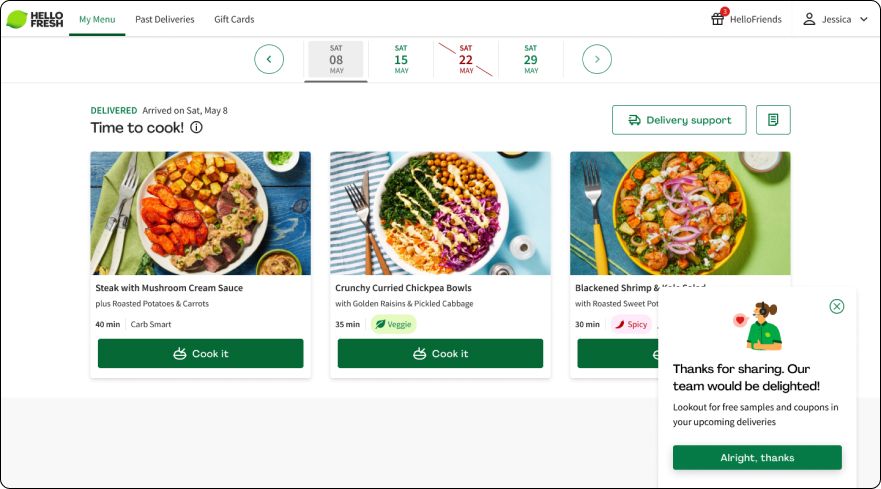Select the skipped Sat 22 May date
This screenshot has width=881, height=489.
(x=466, y=59)
